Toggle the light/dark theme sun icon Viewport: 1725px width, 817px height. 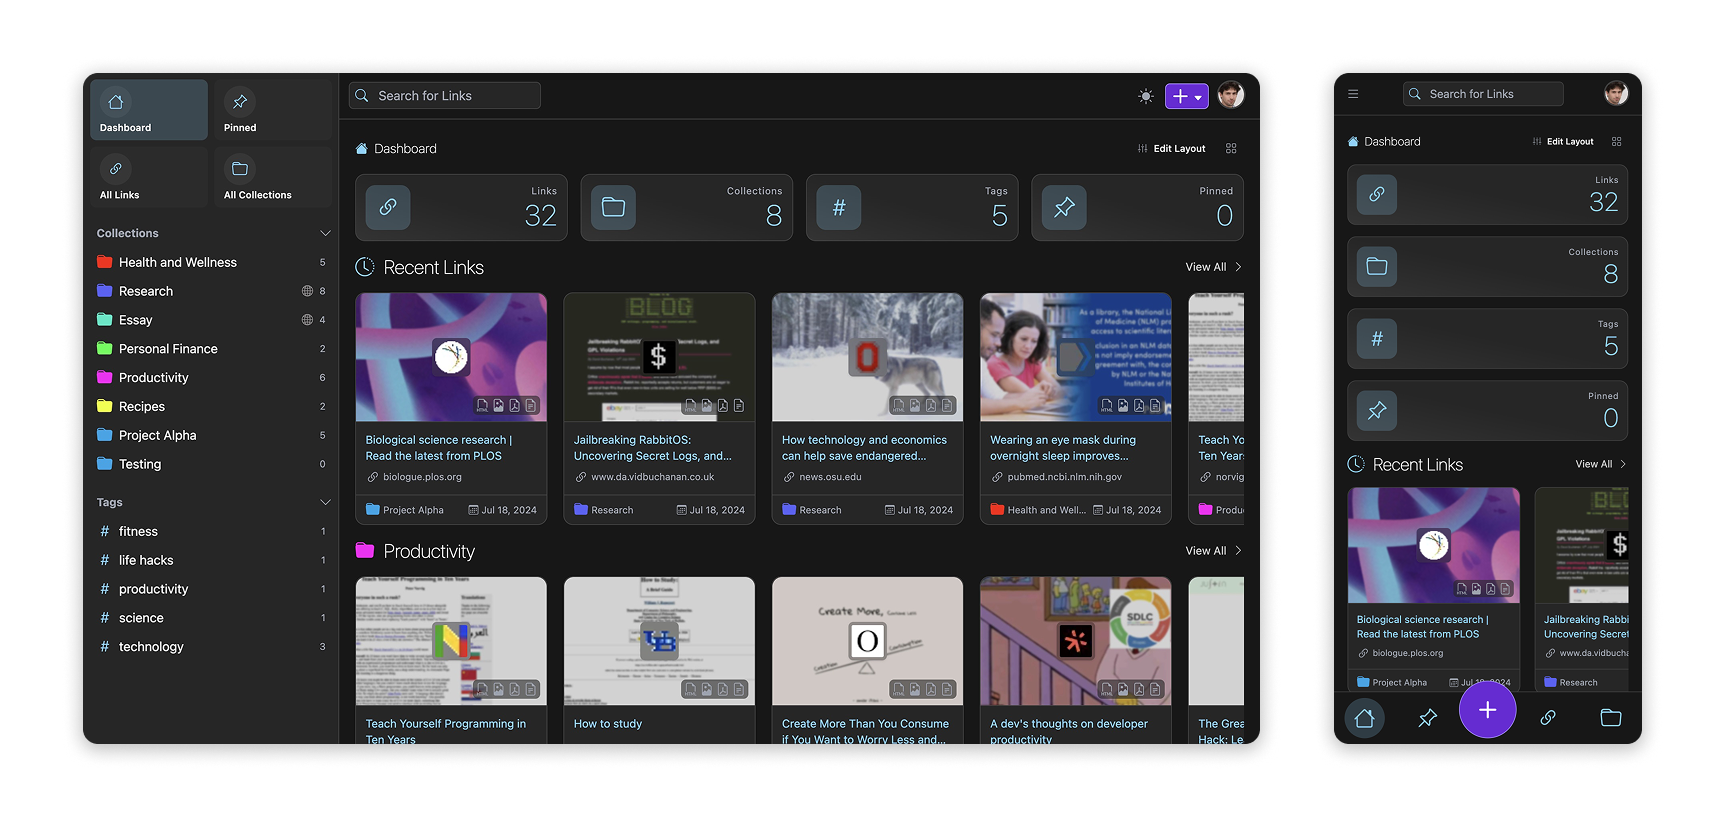(x=1145, y=96)
